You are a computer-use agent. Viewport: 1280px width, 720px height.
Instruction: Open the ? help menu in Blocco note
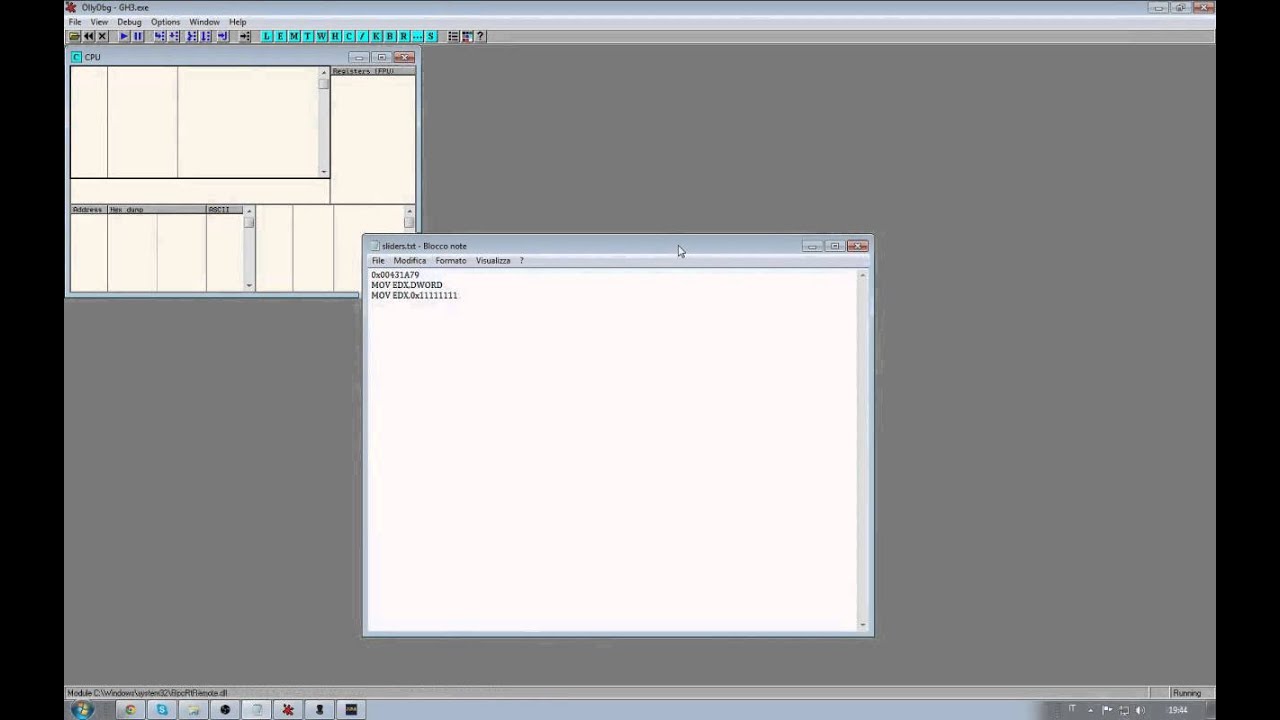[521, 260]
